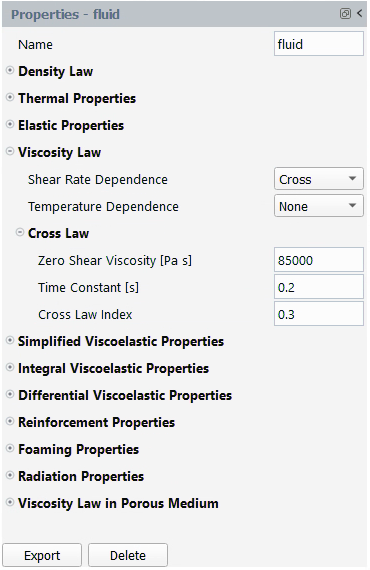Collapse the Cross Law subsection
This screenshot has width=370, height=570.
20,232
